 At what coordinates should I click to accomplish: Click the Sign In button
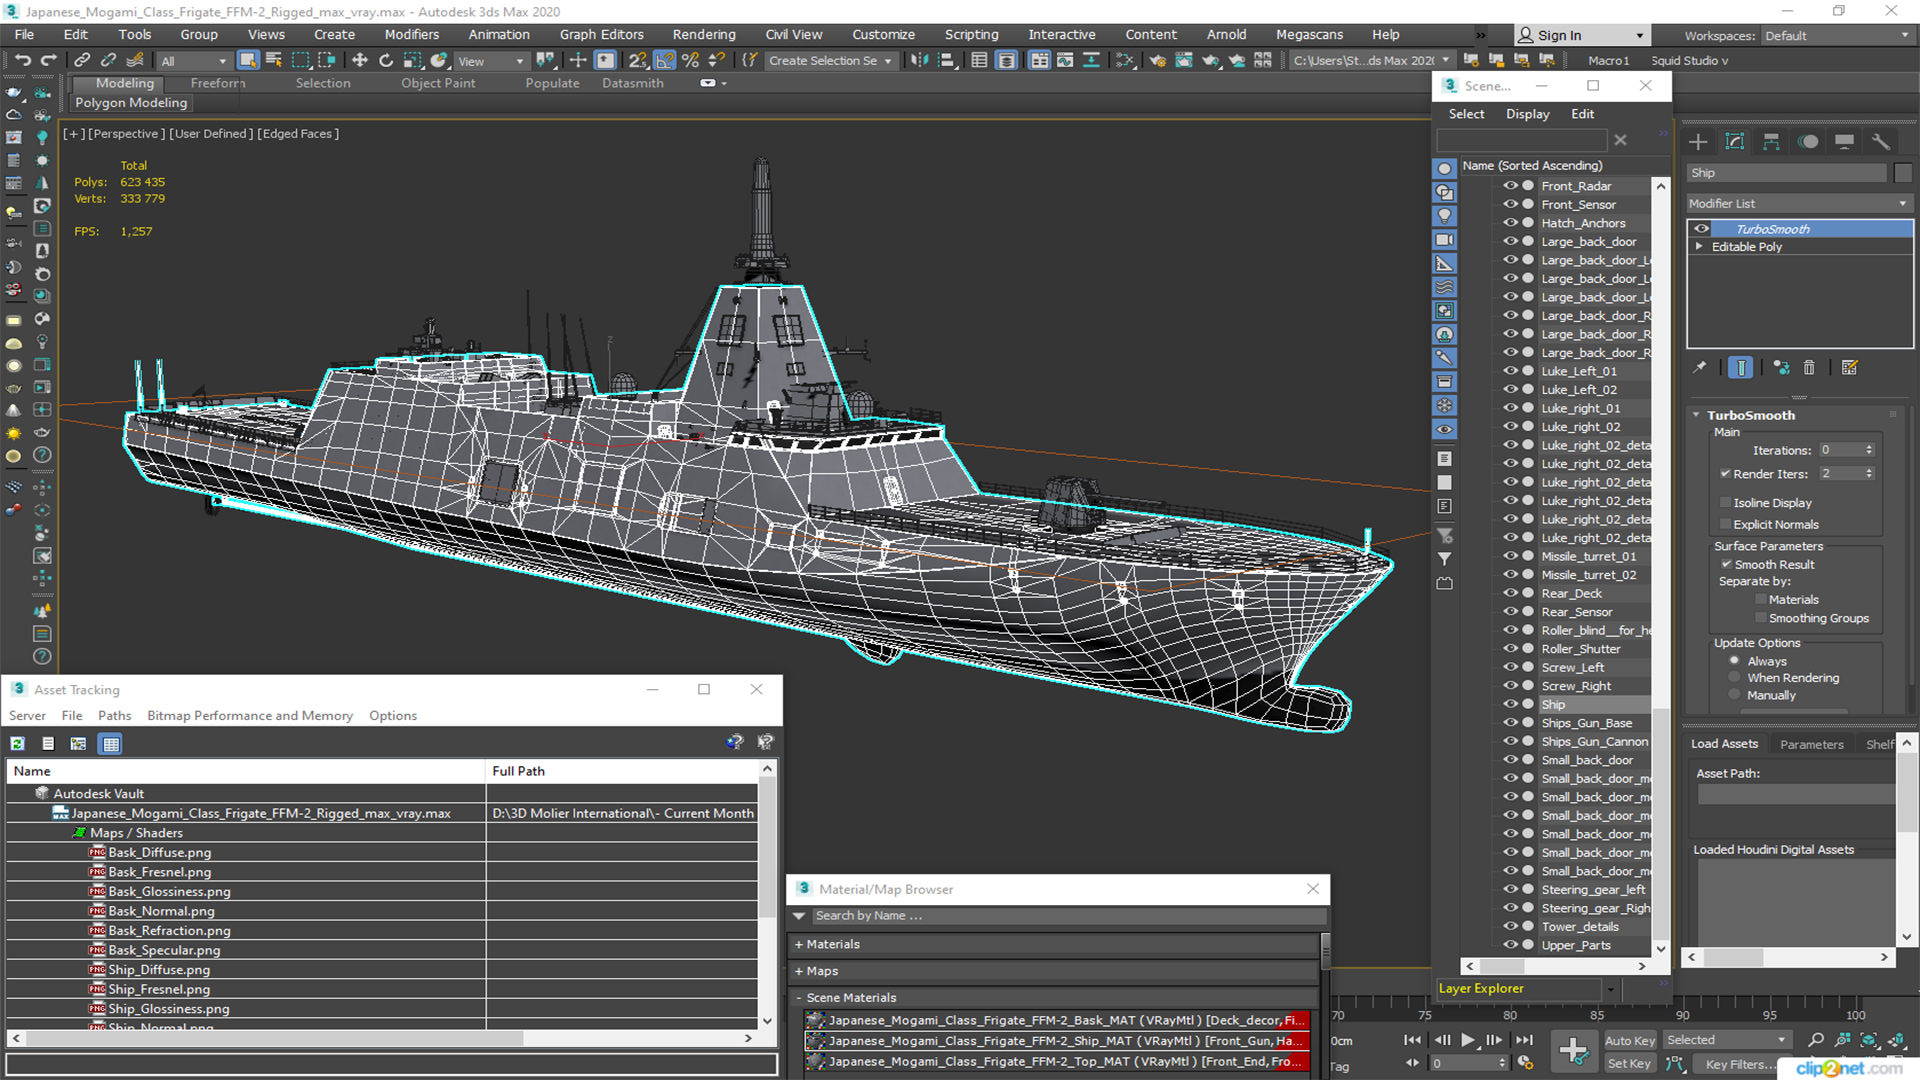tap(1581, 35)
